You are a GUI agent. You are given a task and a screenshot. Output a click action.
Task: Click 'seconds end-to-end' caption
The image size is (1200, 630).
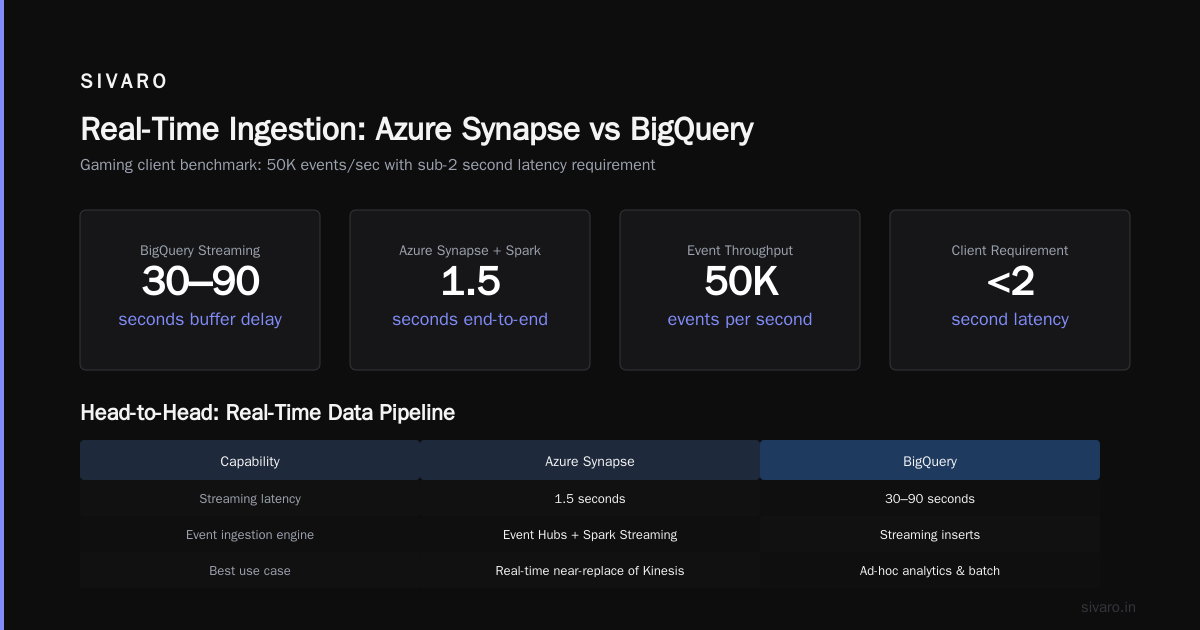coord(470,320)
